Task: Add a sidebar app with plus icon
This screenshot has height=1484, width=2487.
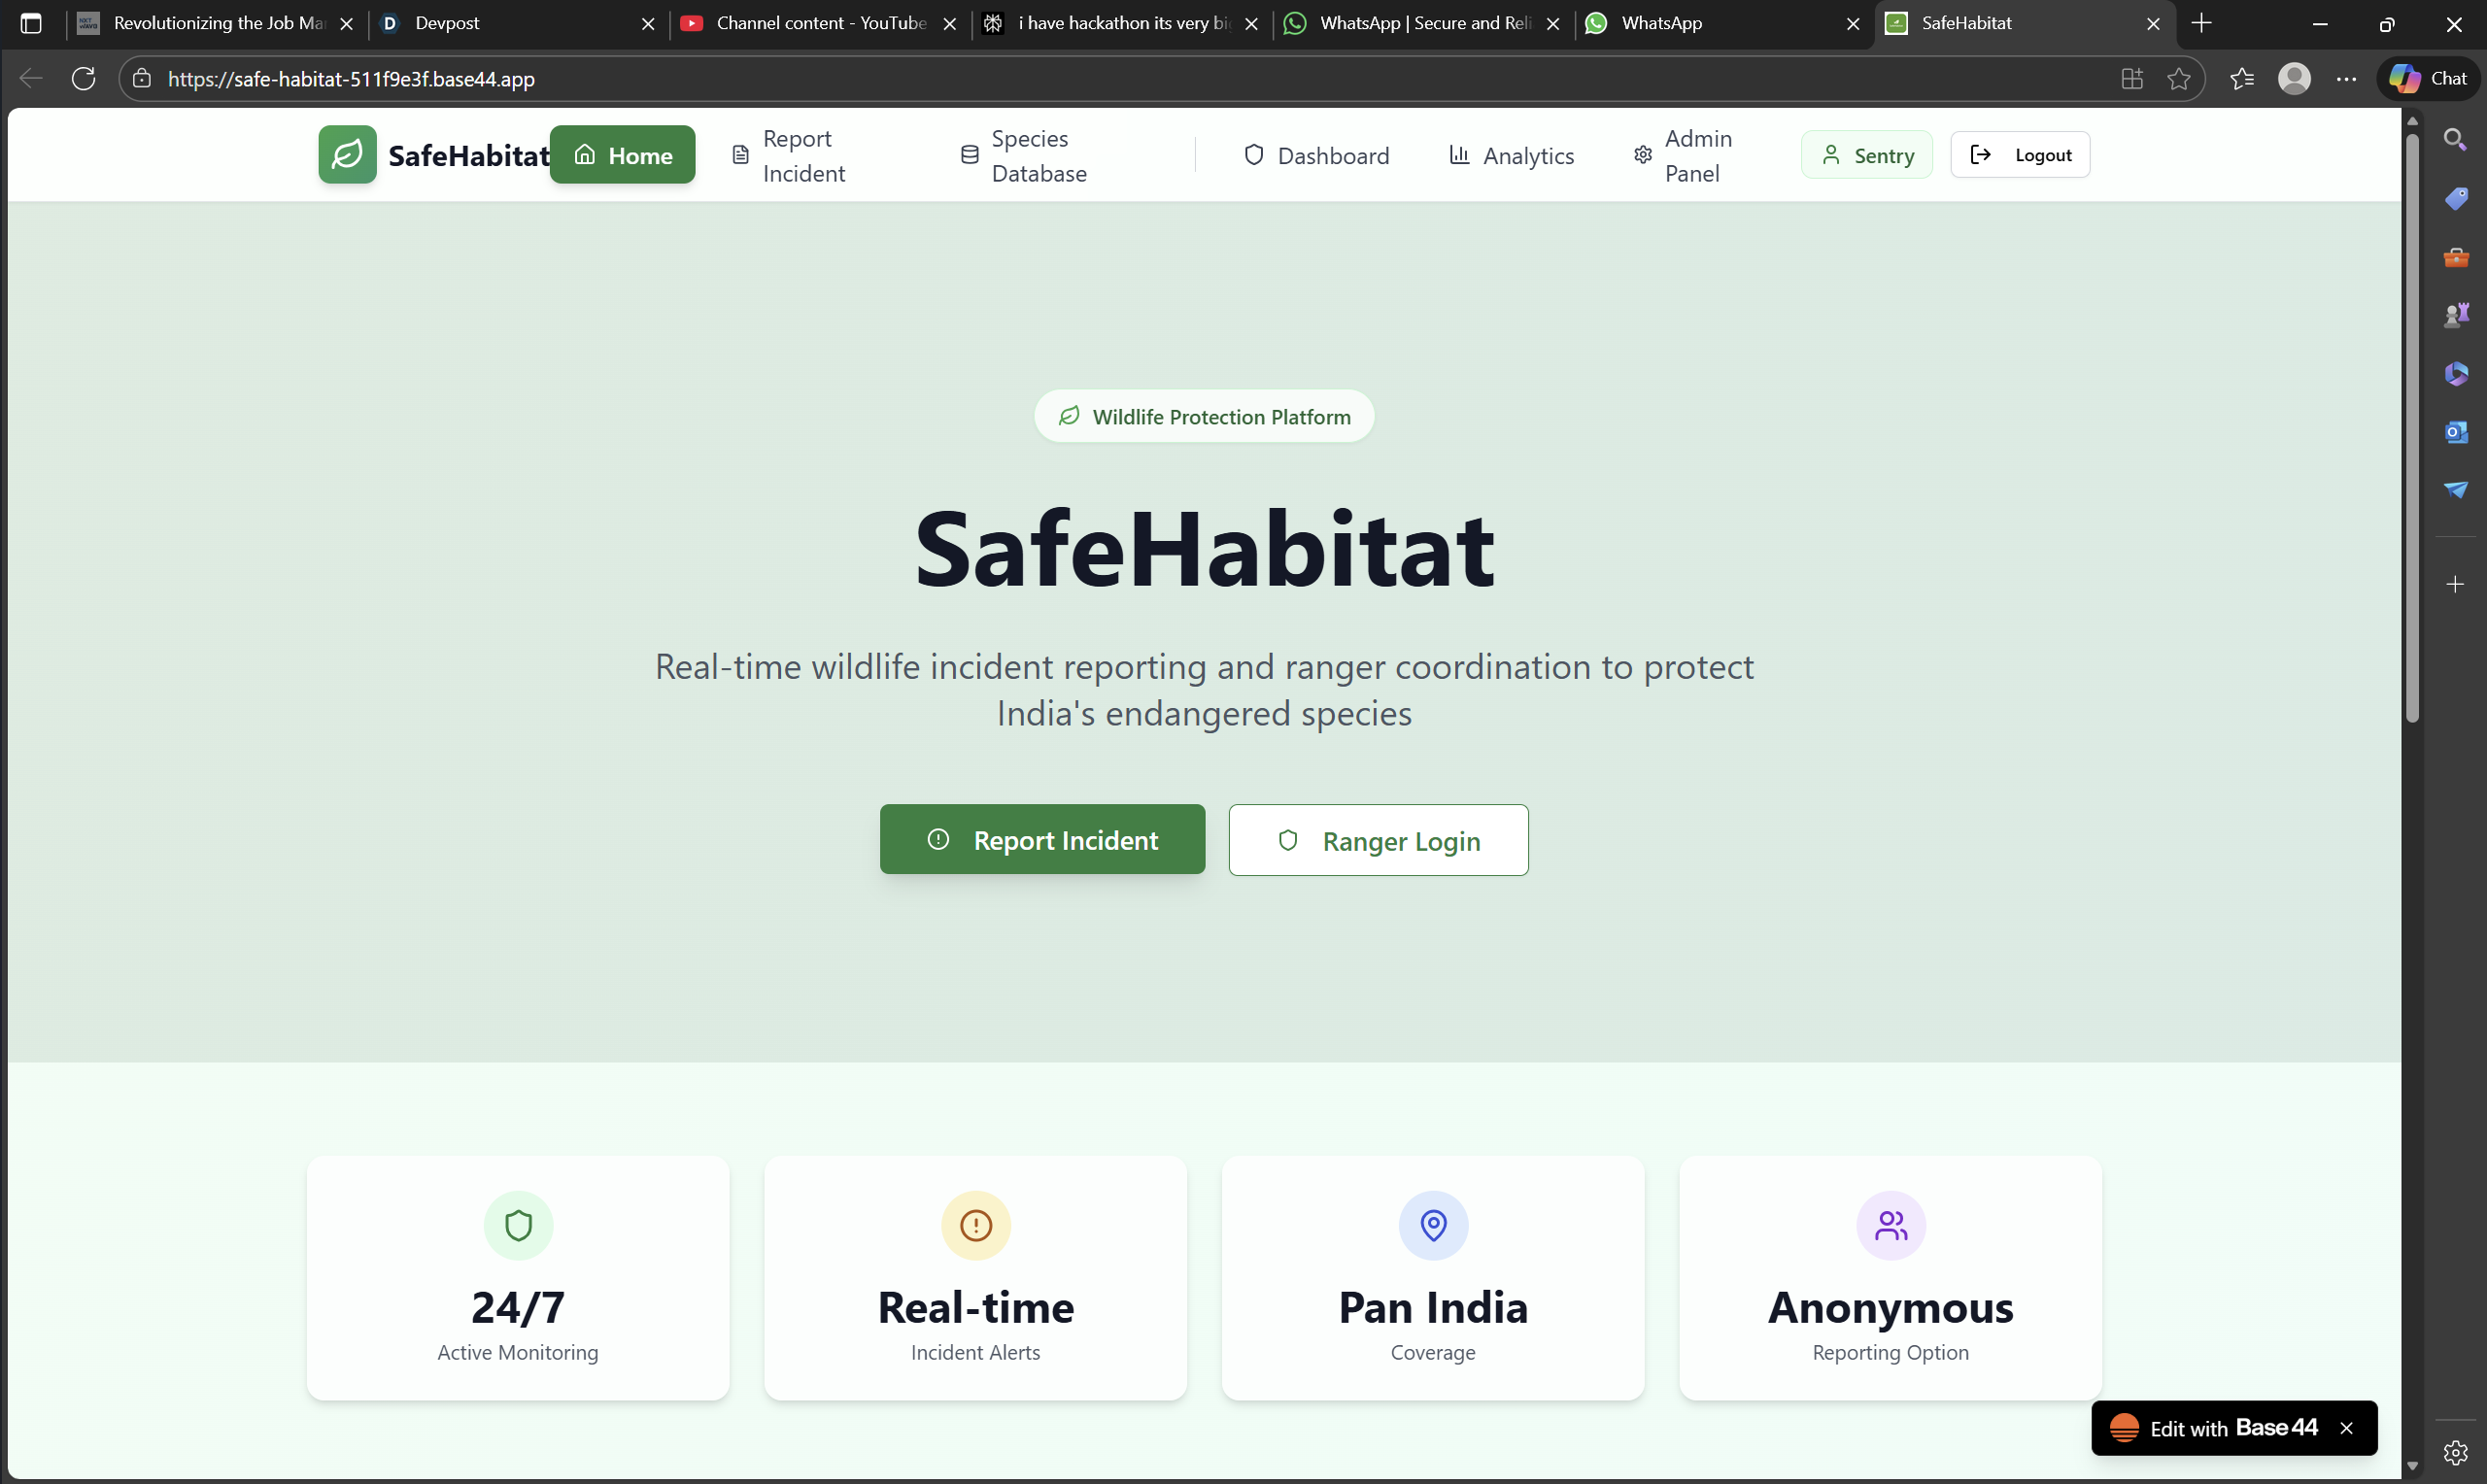Action: point(2455,584)
